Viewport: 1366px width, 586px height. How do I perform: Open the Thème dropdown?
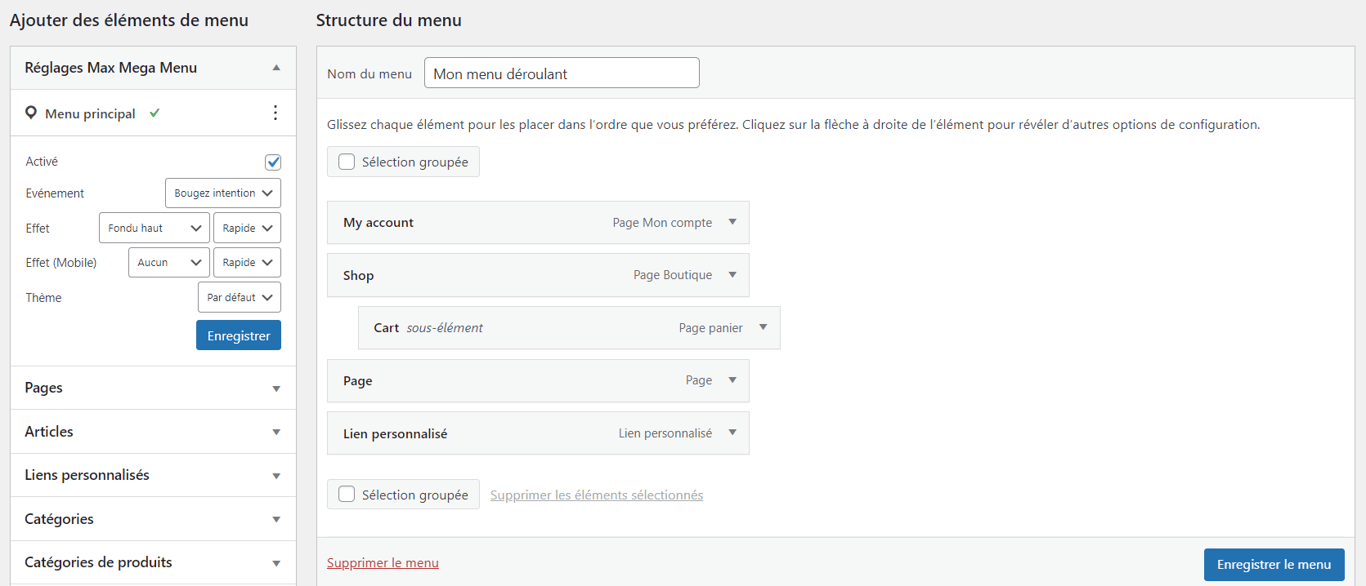[x=239, y=297]
